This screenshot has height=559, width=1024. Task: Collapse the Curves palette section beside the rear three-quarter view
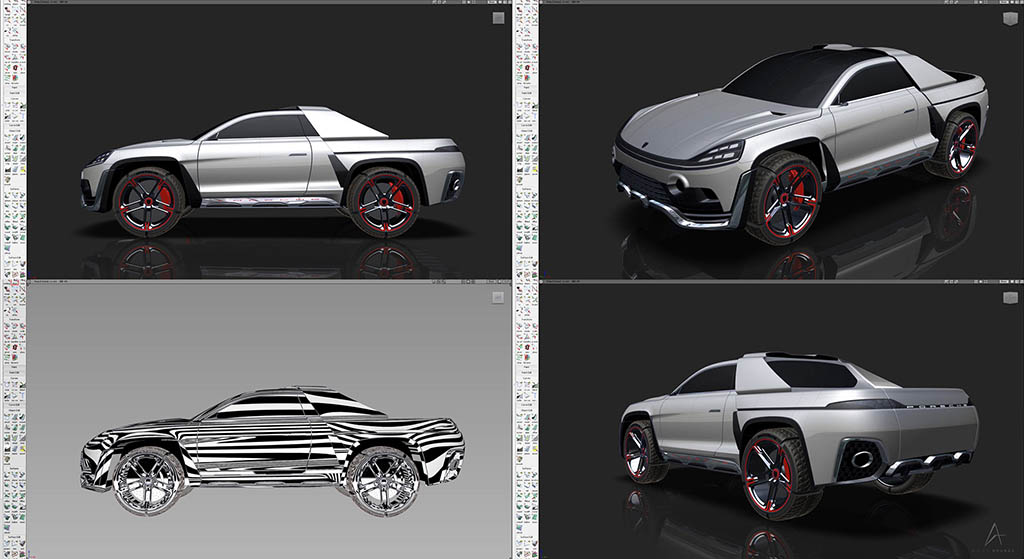coord(527,377)
